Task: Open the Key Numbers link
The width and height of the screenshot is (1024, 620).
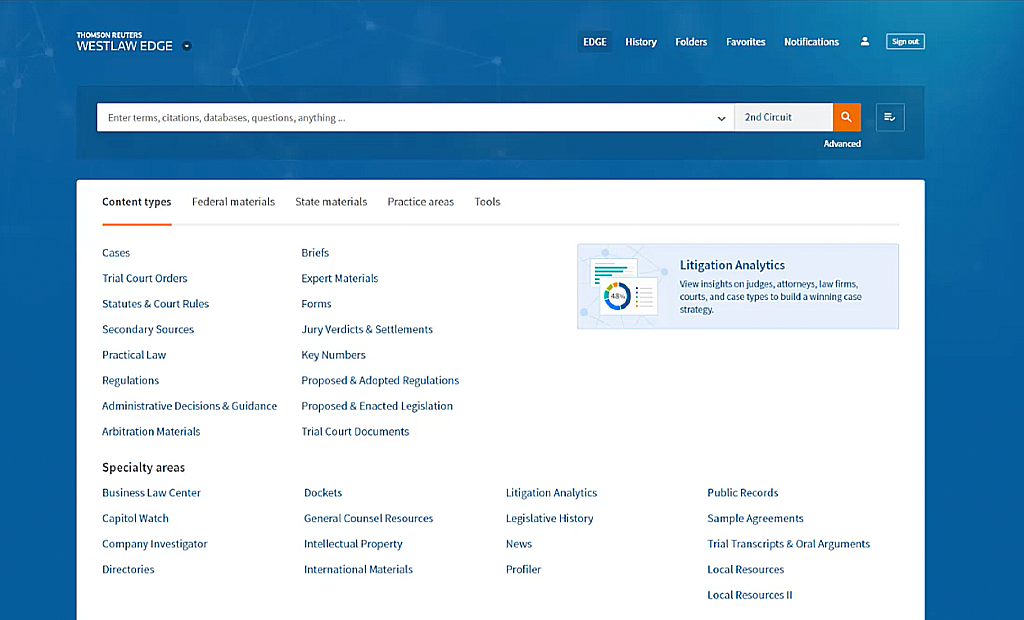Action: pos(333,355)
